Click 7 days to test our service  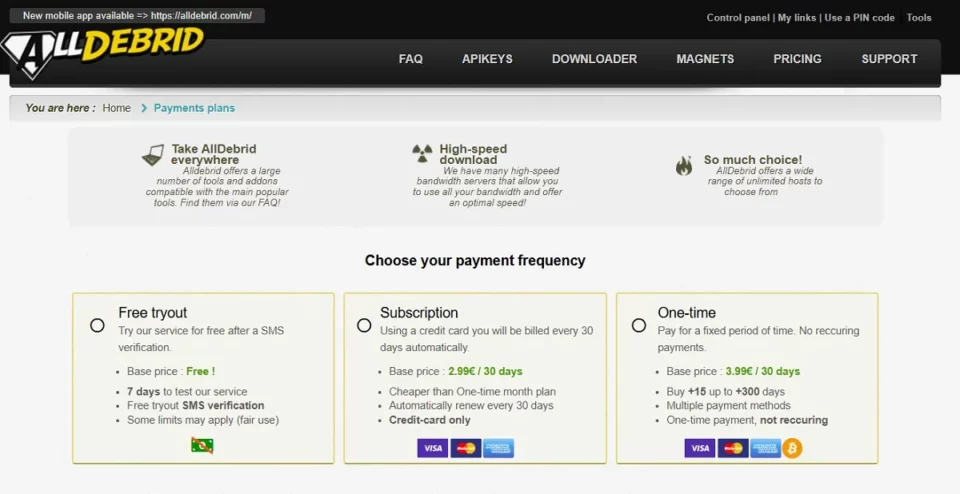coord(187,392)
